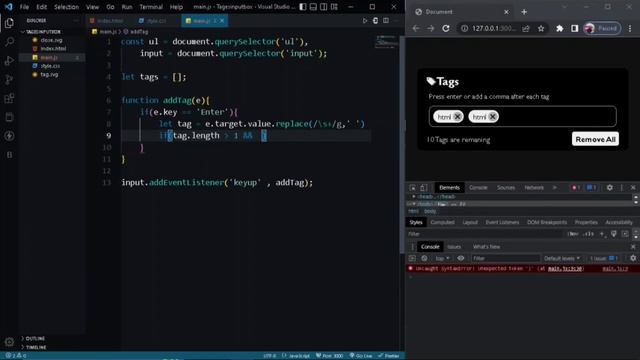Viewport: 640px width, 360px height.
Task: Open the File menu
Action: tap(24, 7)
